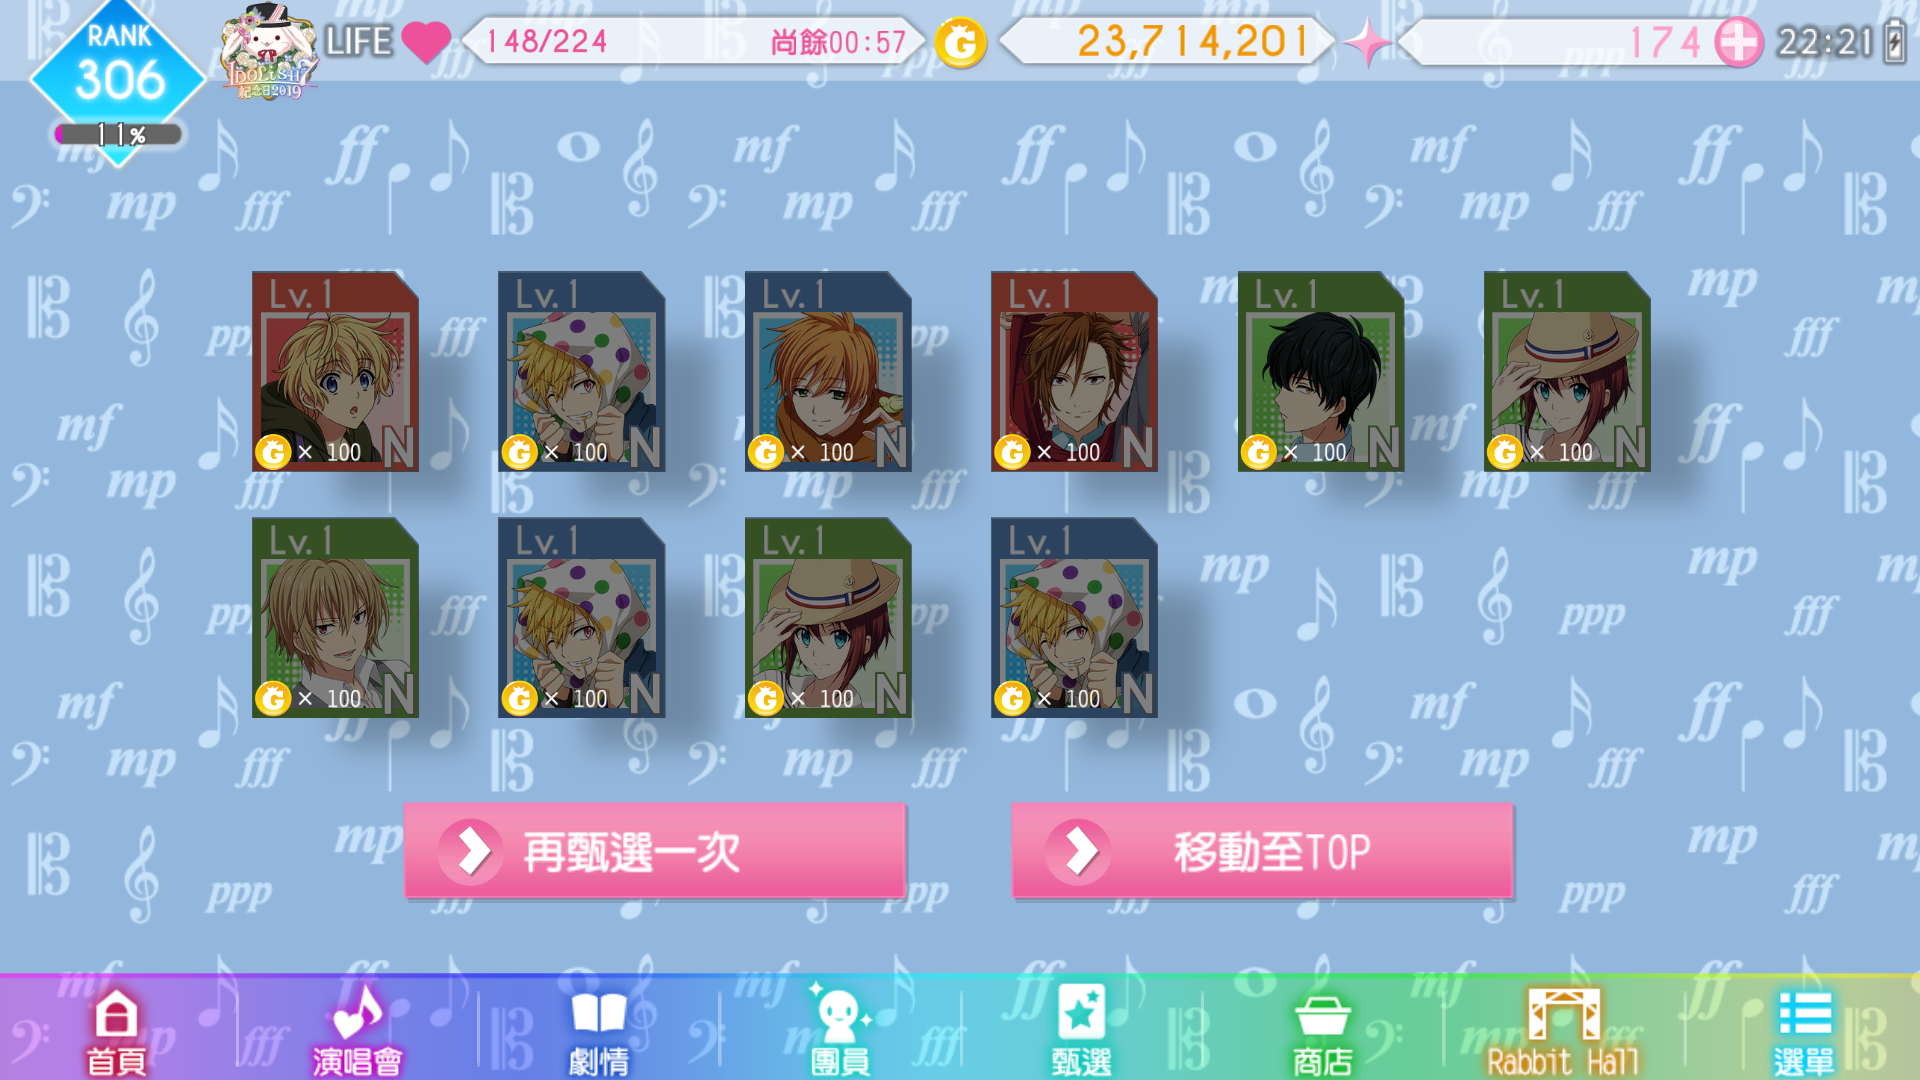Select the 甄選 audition star icon
The image size is (1920, 1080).
1081,1031
